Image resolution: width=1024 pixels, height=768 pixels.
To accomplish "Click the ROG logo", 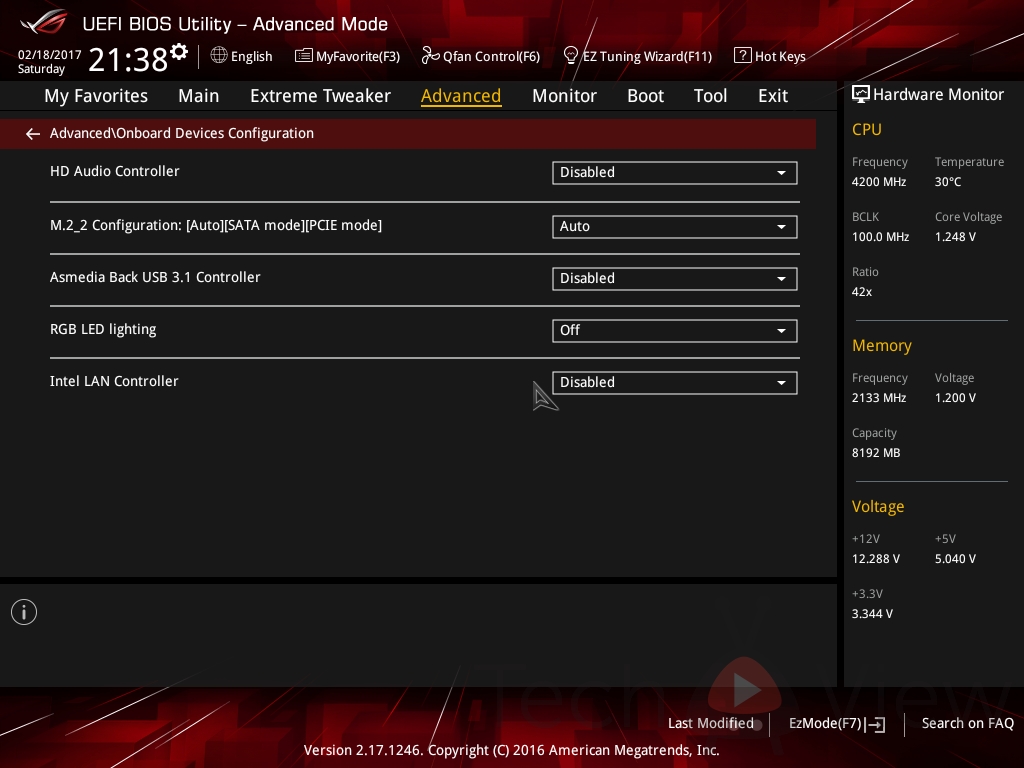I will coord(43,22).
